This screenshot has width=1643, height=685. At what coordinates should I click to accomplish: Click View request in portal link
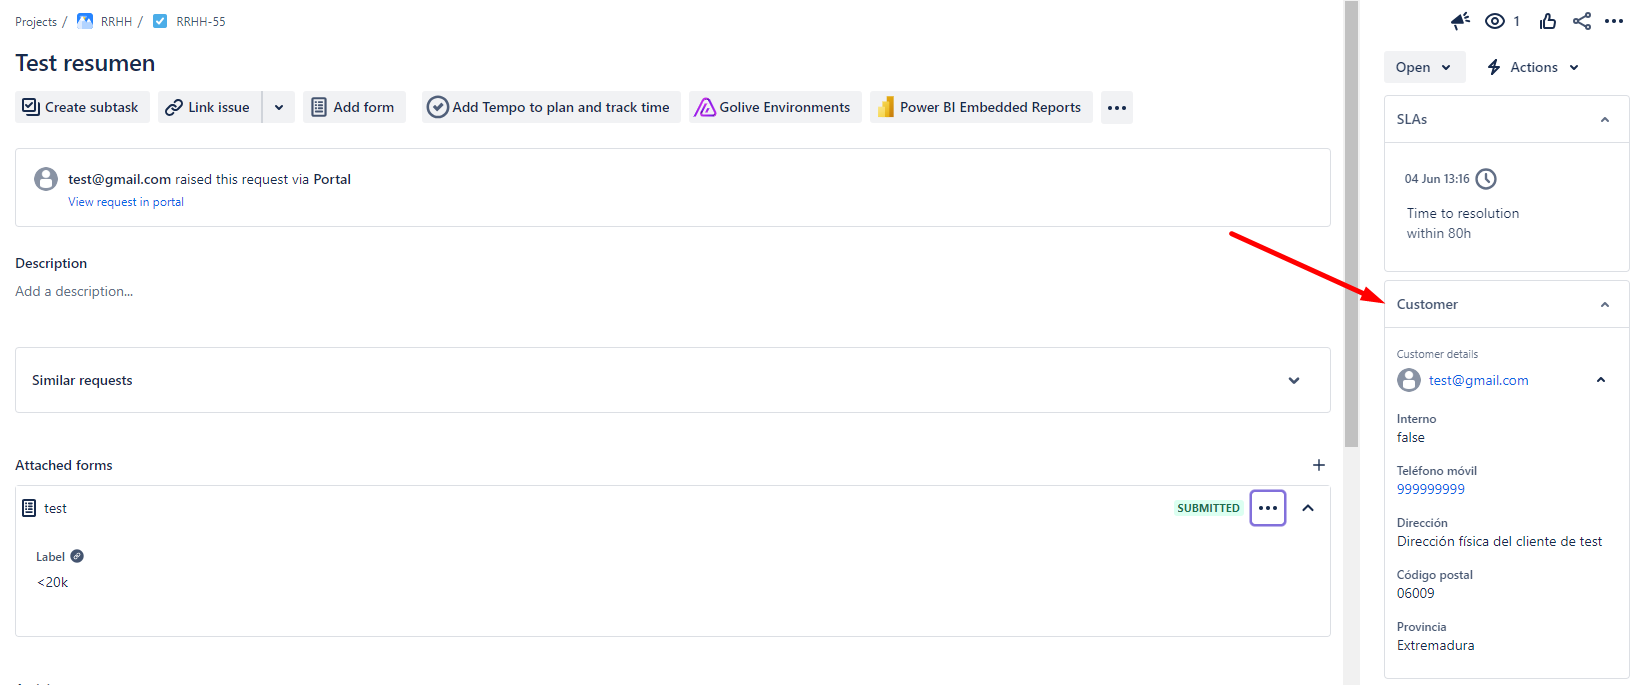tap(126, 202)
